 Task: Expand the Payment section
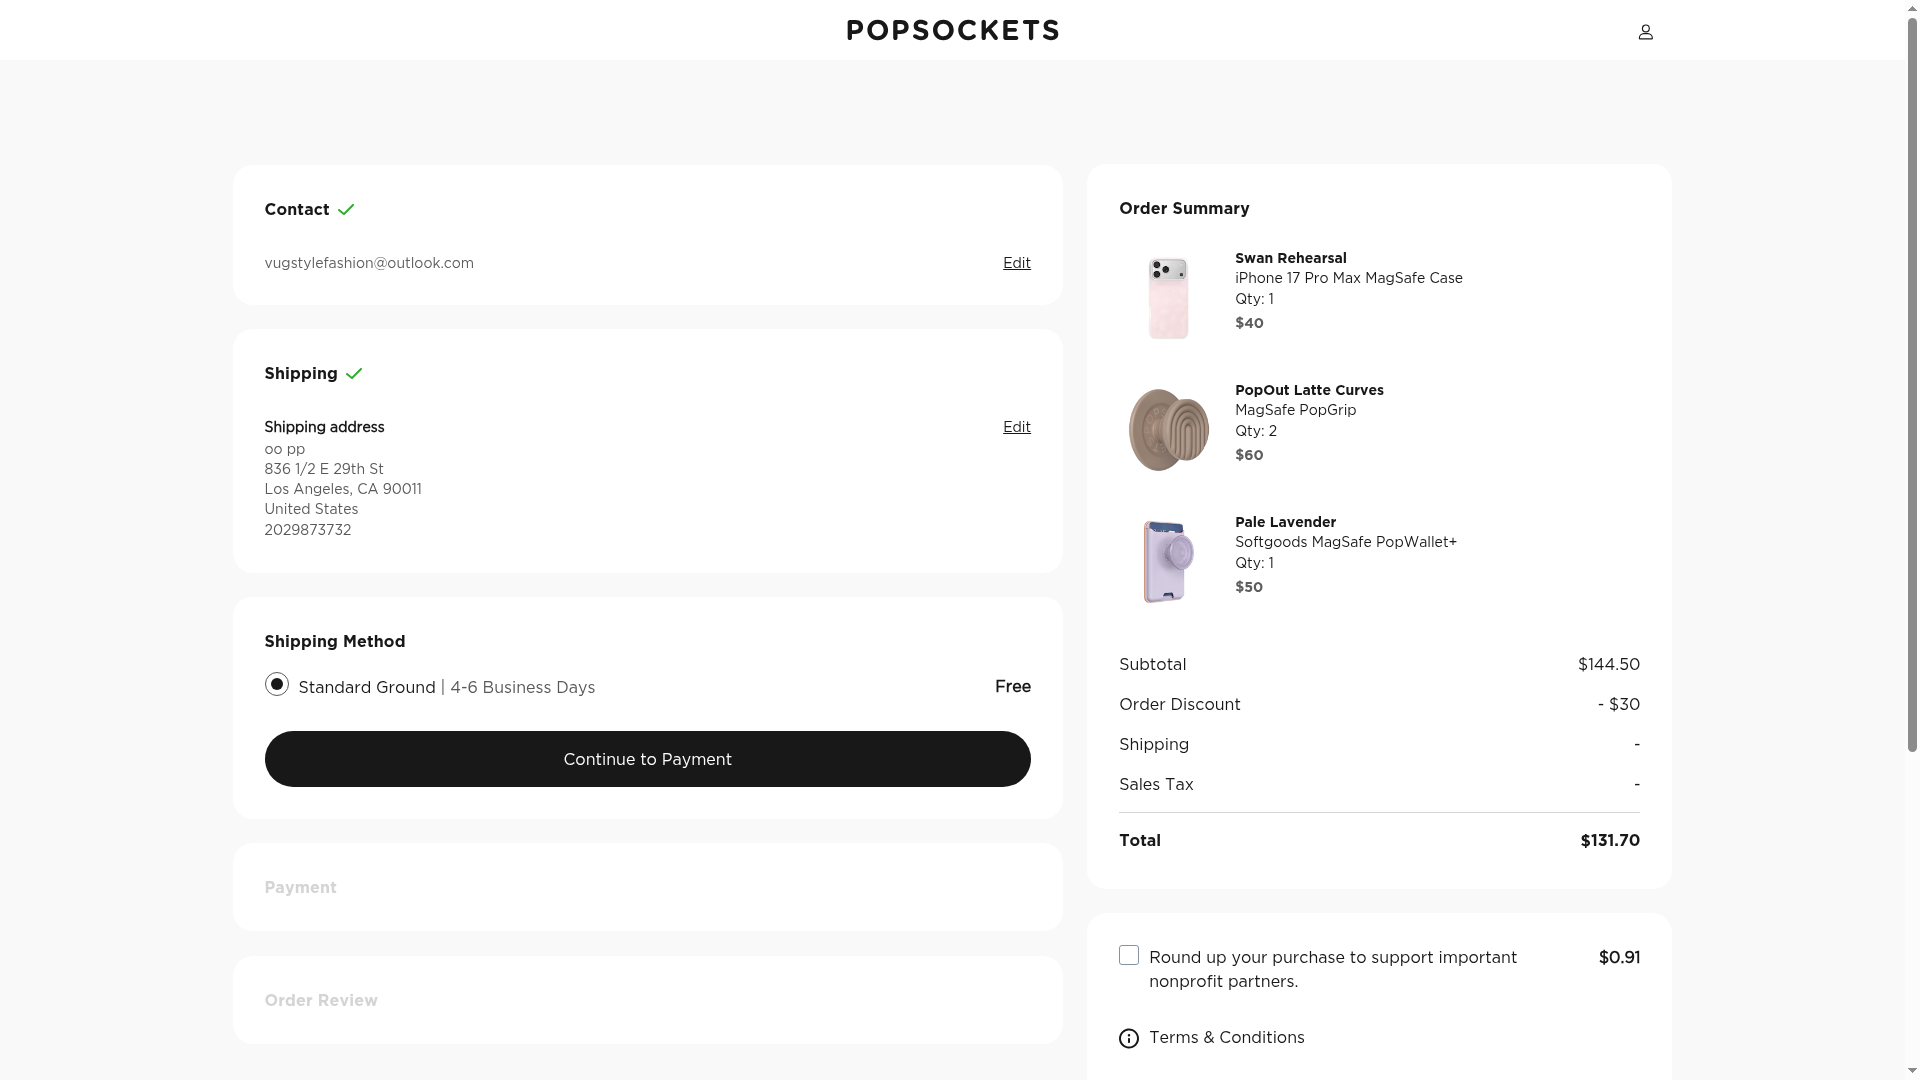(x=300, y=888)
